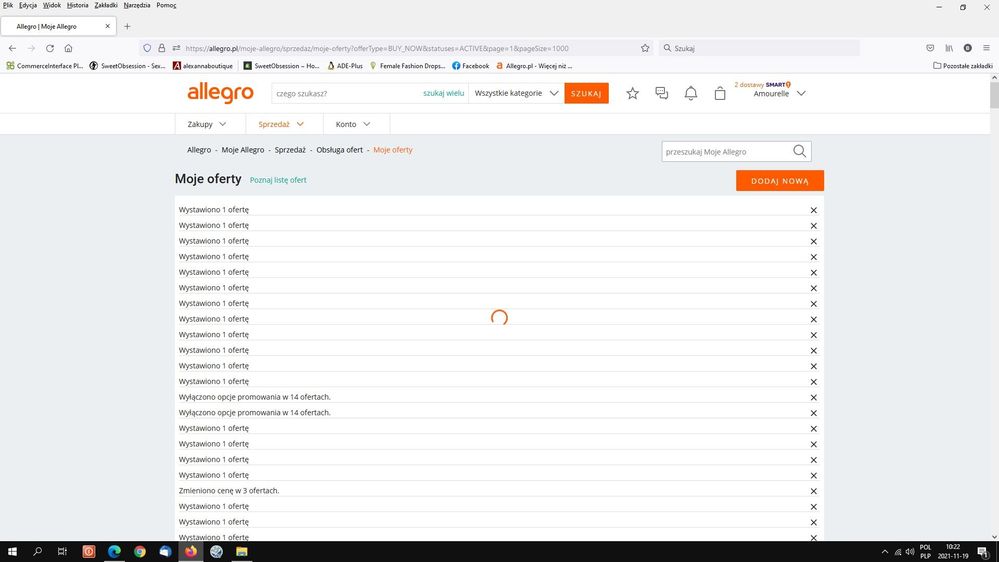Open the Allegro notifications bell icon
Viewport: 999px width, 562px height.
691,94
